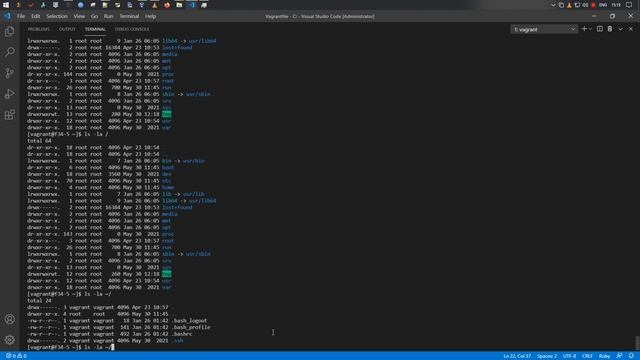The height and width of the screenshot is (360, 640).
Task: Split the terminal panel
Action: coord(600,29)
